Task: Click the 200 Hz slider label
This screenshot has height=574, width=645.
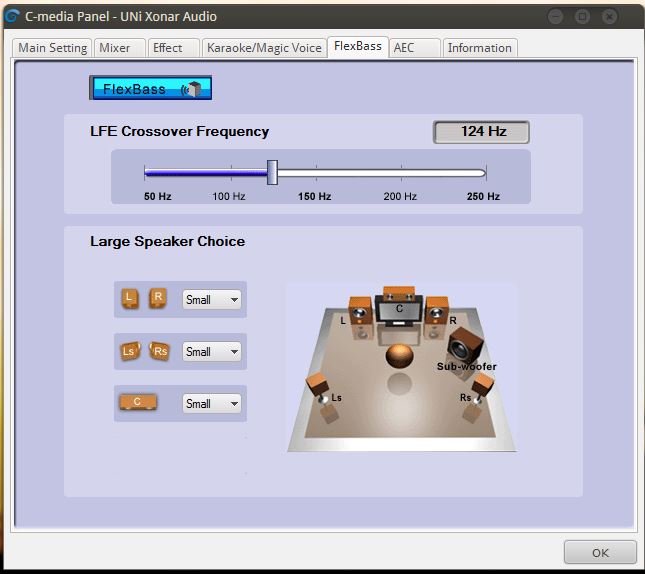Action: coord(400,196)
